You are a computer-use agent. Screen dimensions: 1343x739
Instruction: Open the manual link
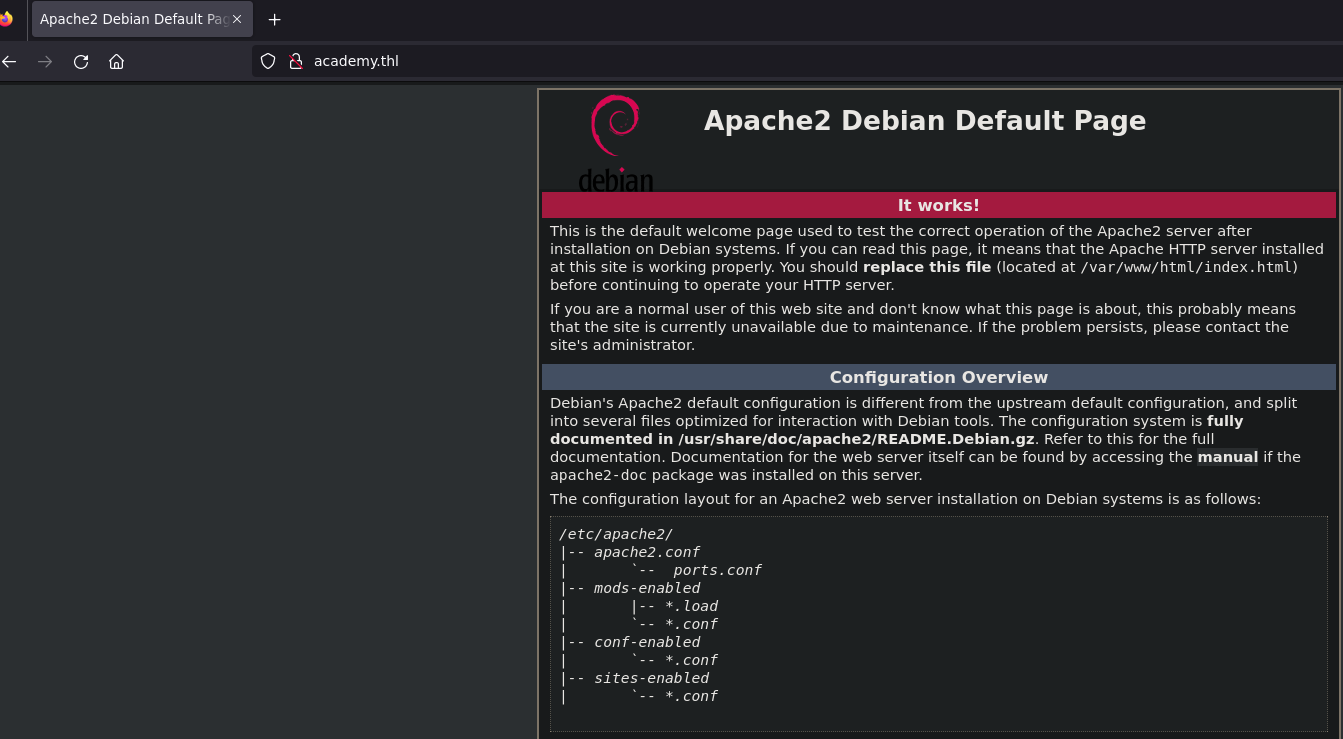pyautogui.click(x=1227, y=457)
